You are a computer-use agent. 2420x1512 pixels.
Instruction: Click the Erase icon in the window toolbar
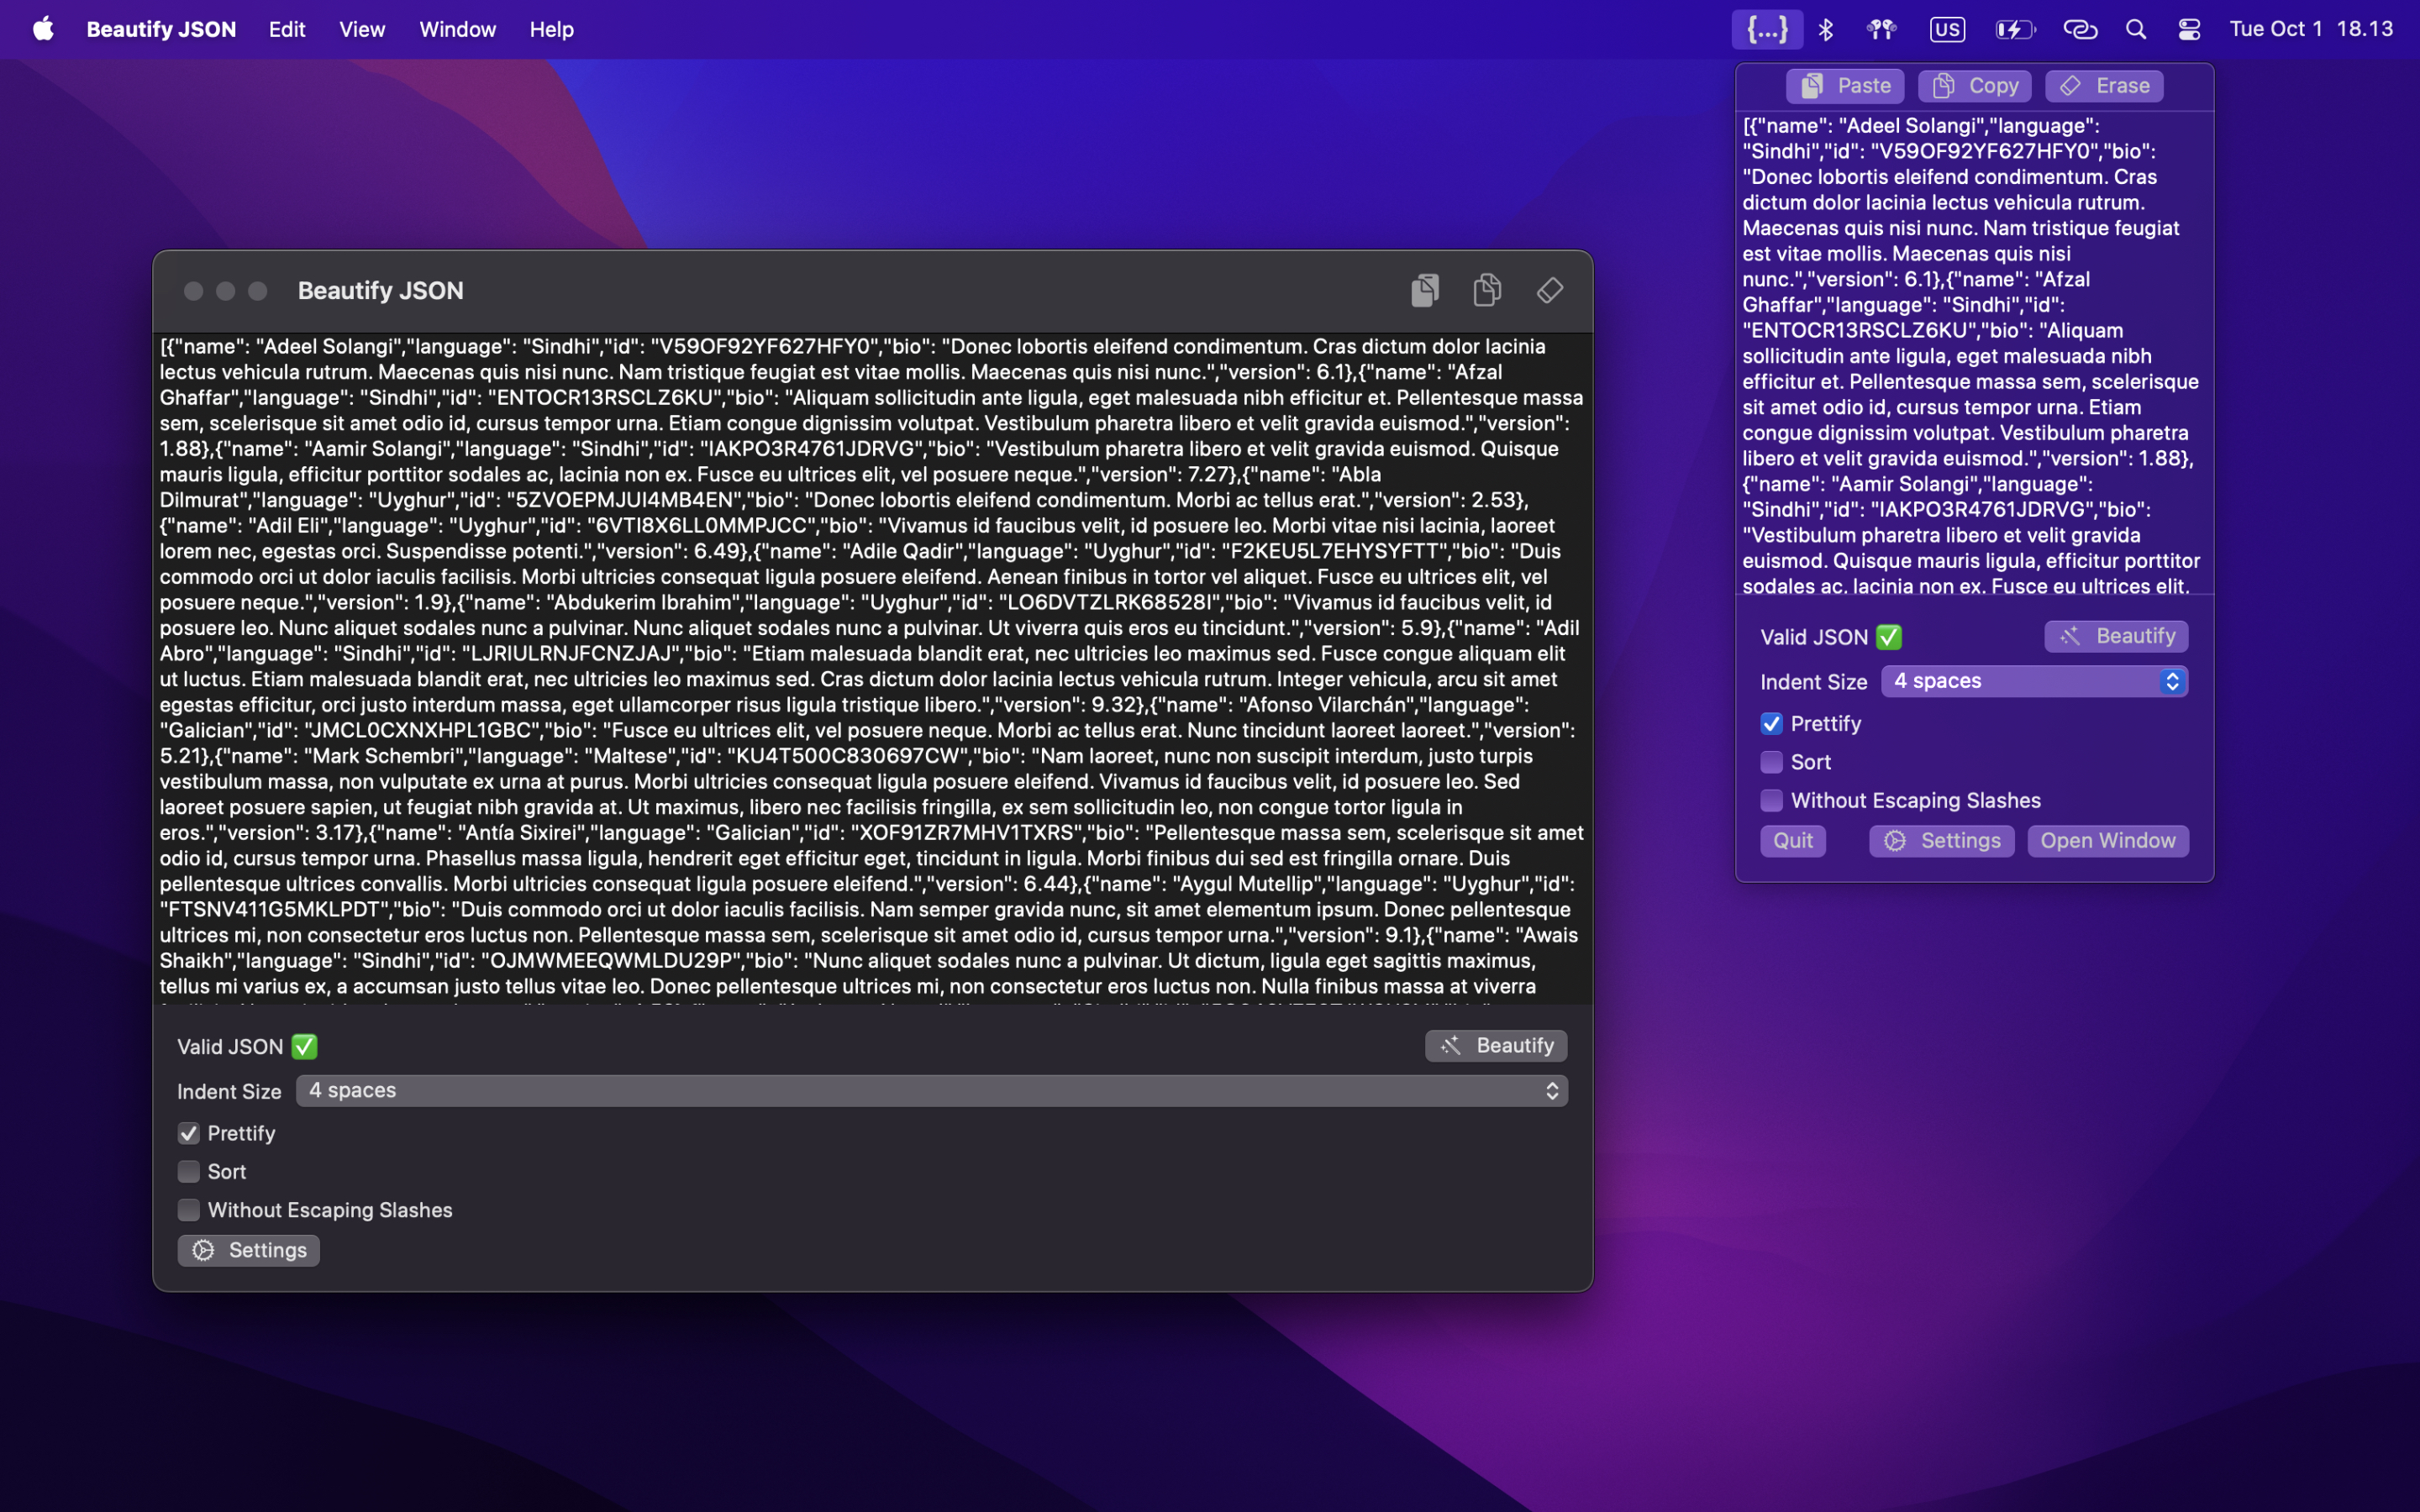click(x=1549, y=290)
